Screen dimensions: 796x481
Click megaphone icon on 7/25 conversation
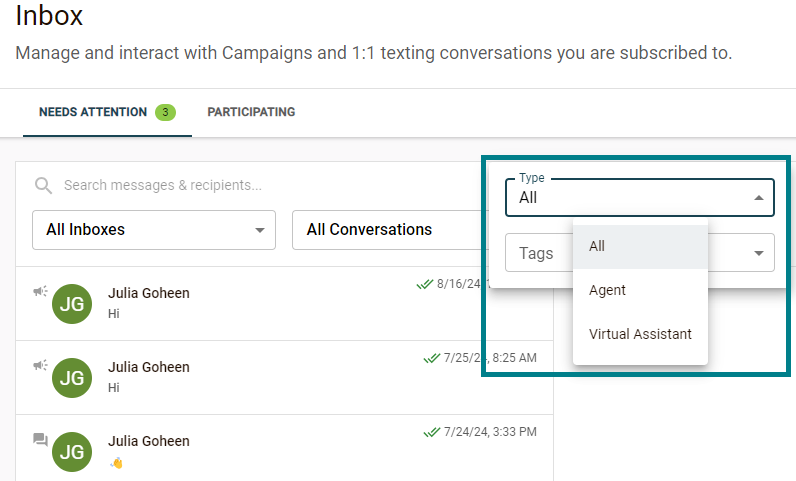[x=40, y=365]
